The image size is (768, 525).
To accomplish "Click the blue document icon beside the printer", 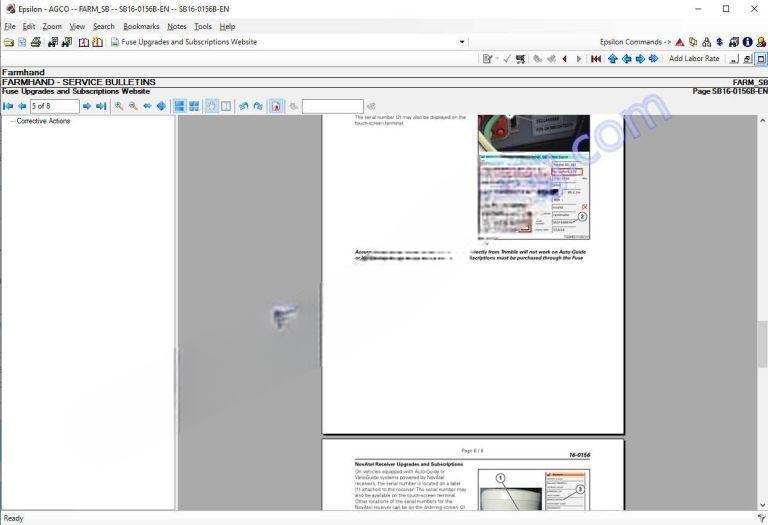I will [x=22, y=42].
